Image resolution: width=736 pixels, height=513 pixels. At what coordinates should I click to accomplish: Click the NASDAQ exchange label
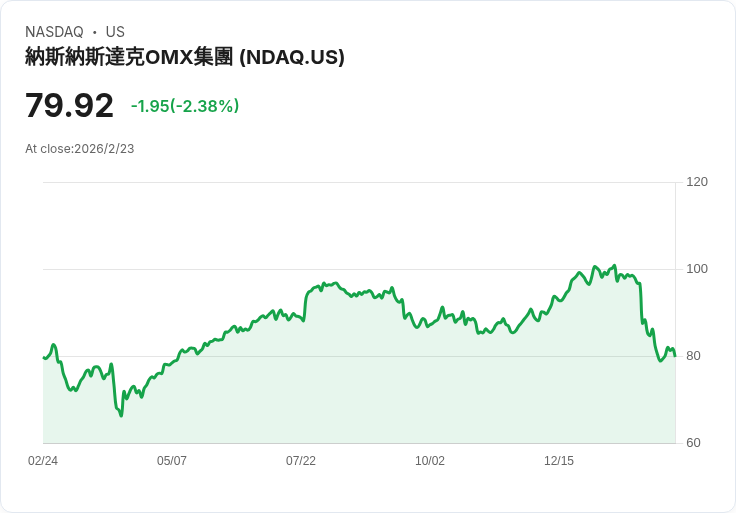(x=54, y=32)
